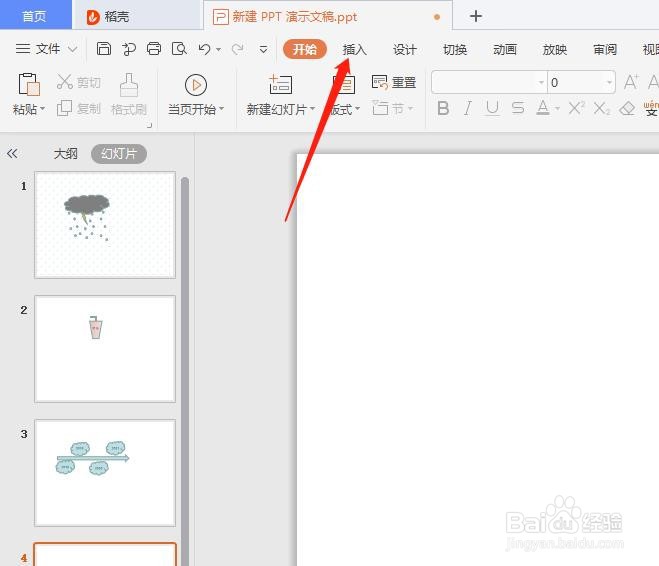Select slide 3 thumbnail with timeline clouds
This screenshot has height=566, width=659.
tap(105, 473)
